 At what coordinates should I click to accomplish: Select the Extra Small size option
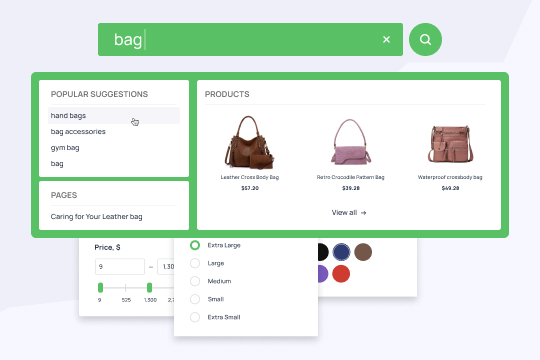pos(195,317)
